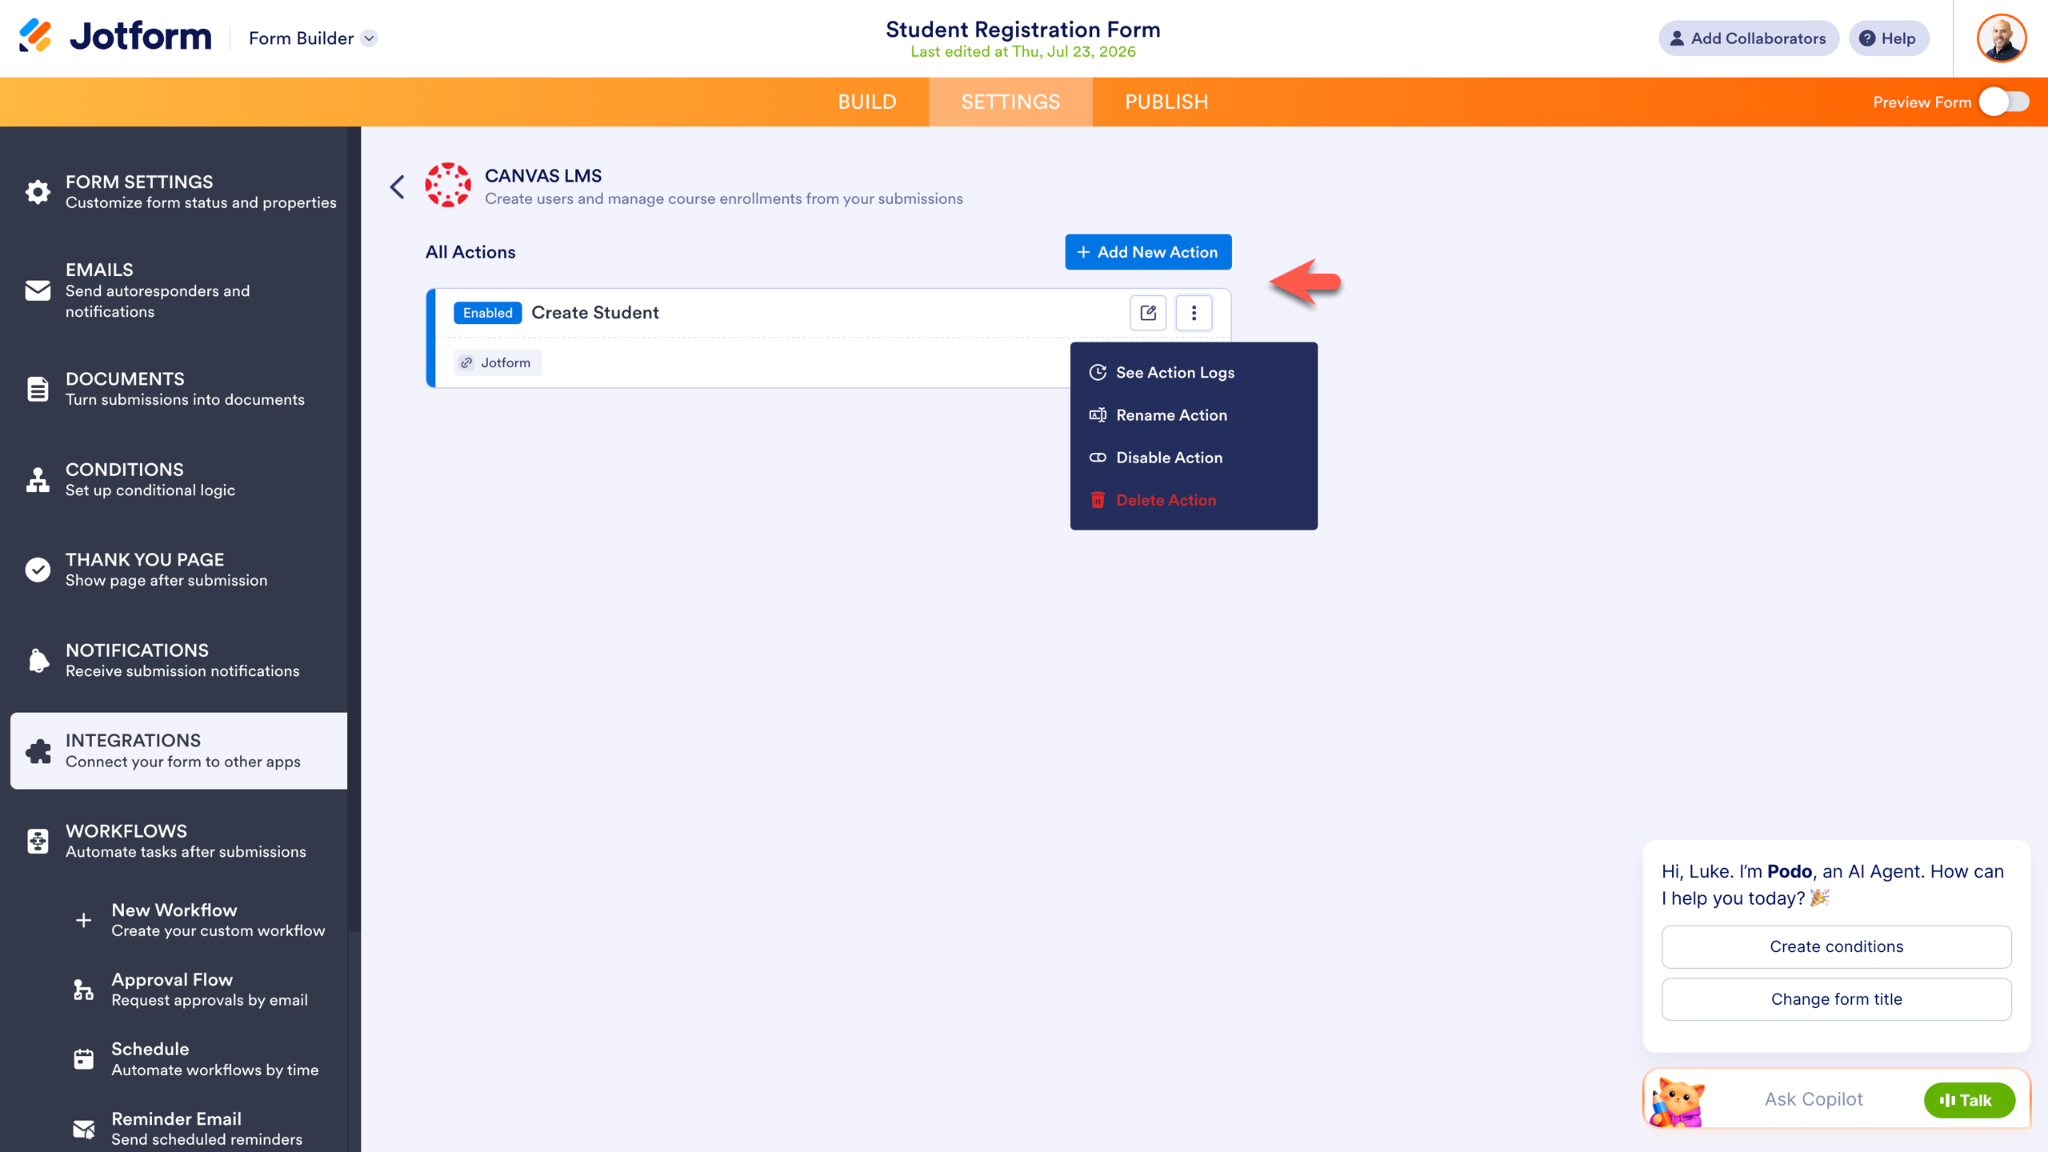2048x1152 pixels.
Task: Open the Help button
Action: point(1888,38)
